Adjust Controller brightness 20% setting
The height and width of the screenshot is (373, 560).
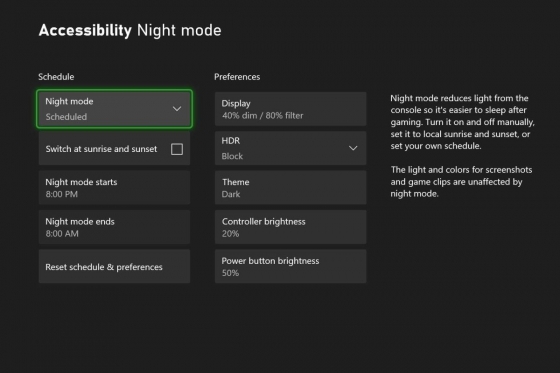click(x=290, y=227)
